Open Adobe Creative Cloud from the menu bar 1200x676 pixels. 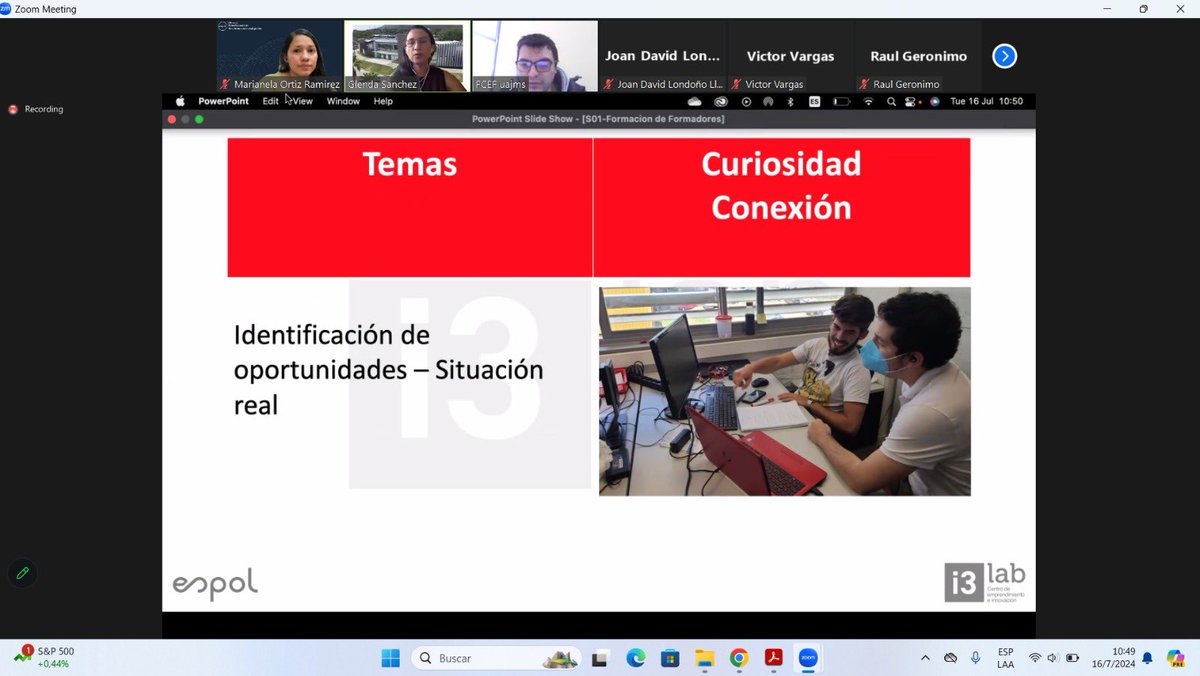coord(722,101)
